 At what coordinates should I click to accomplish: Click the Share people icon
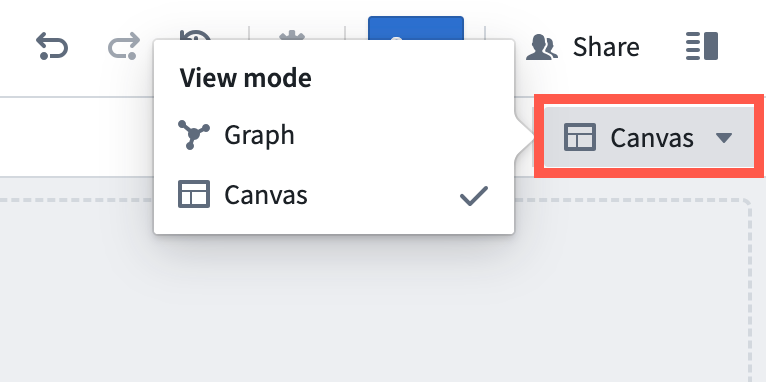click(x=541, y=47)
